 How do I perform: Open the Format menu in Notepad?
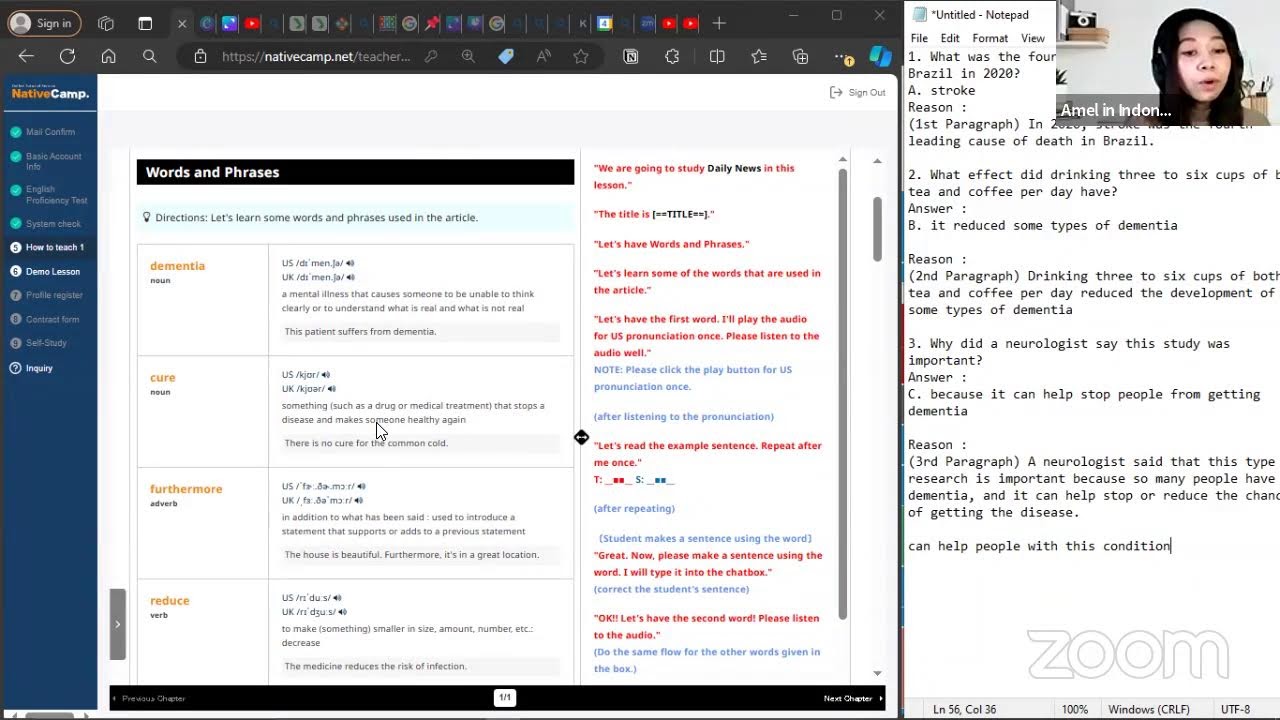coord(990,38)
